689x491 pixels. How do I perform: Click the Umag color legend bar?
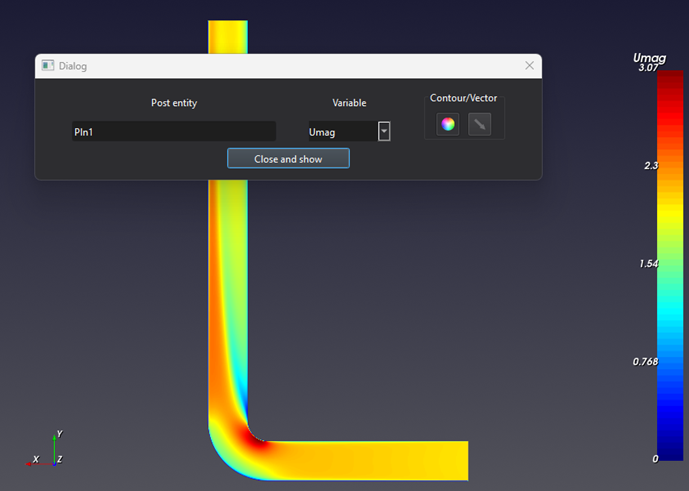coord(670,265)
